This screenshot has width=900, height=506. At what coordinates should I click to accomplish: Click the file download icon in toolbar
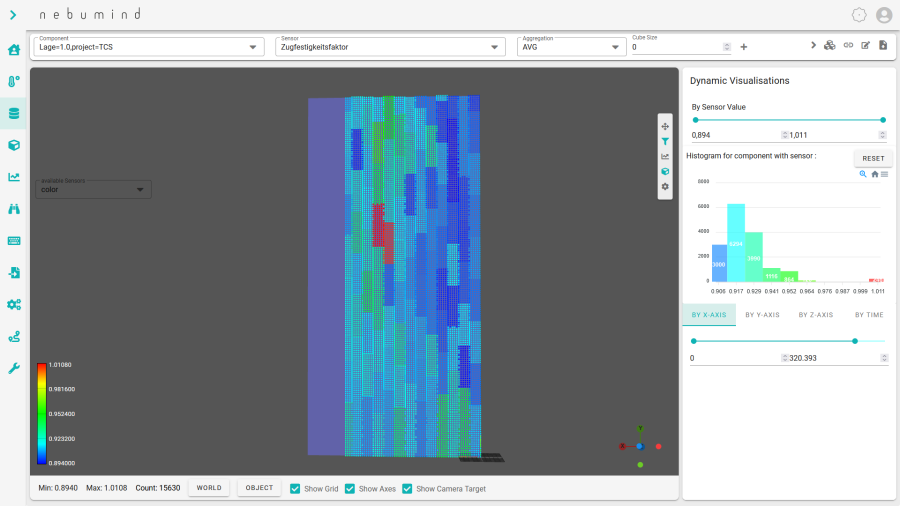coord(883,45)
